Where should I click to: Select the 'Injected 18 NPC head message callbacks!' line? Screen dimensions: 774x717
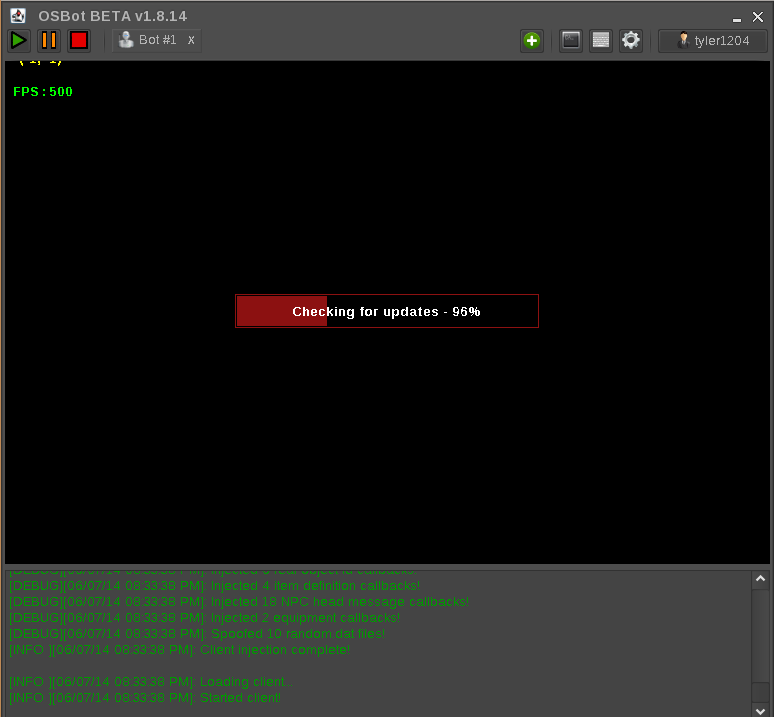point(239,602)
